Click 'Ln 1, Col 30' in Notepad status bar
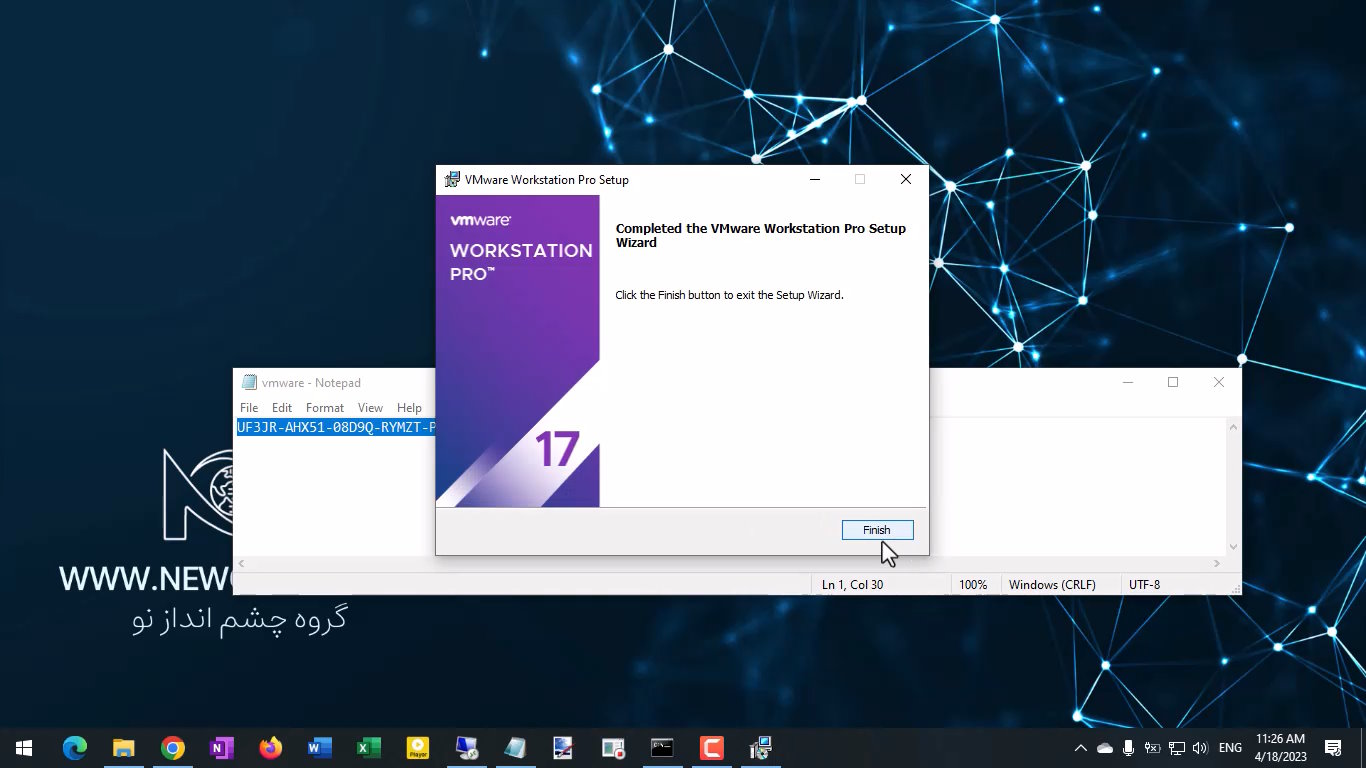Viewport: 1366px width, 768px height. [x=853, y=585]
